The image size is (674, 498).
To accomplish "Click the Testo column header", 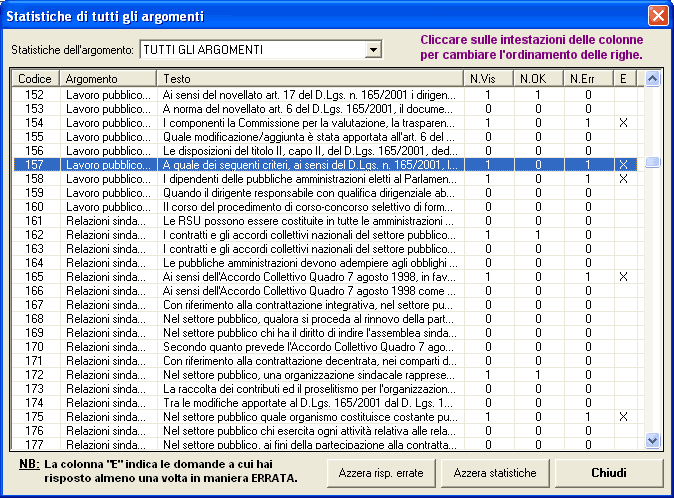I will [x=310, y=78].
